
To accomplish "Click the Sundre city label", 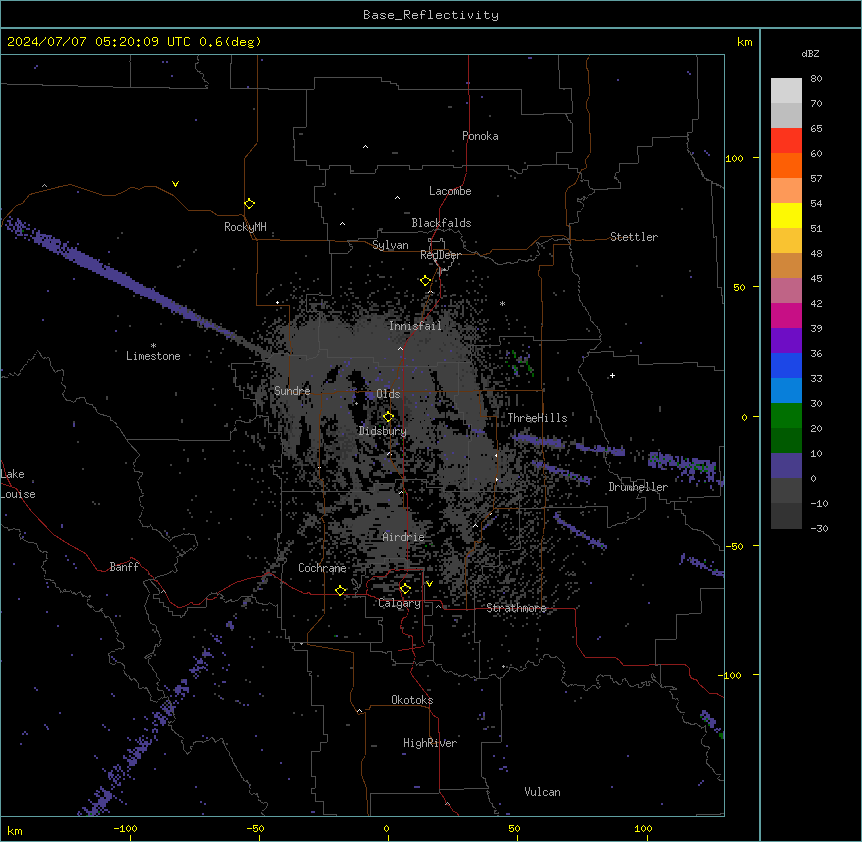I will pyautogui.click(x=292, y=391).
